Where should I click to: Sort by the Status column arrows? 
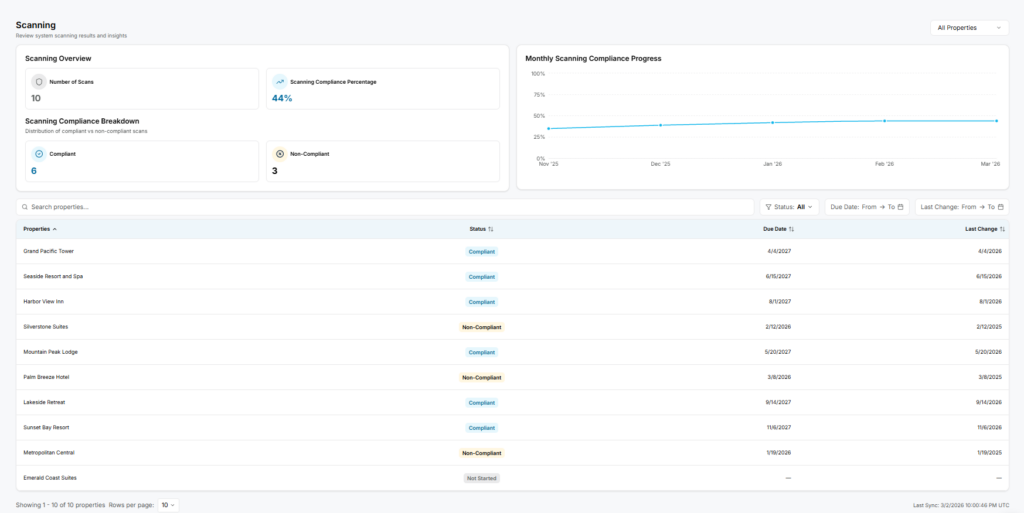[491, 229]
